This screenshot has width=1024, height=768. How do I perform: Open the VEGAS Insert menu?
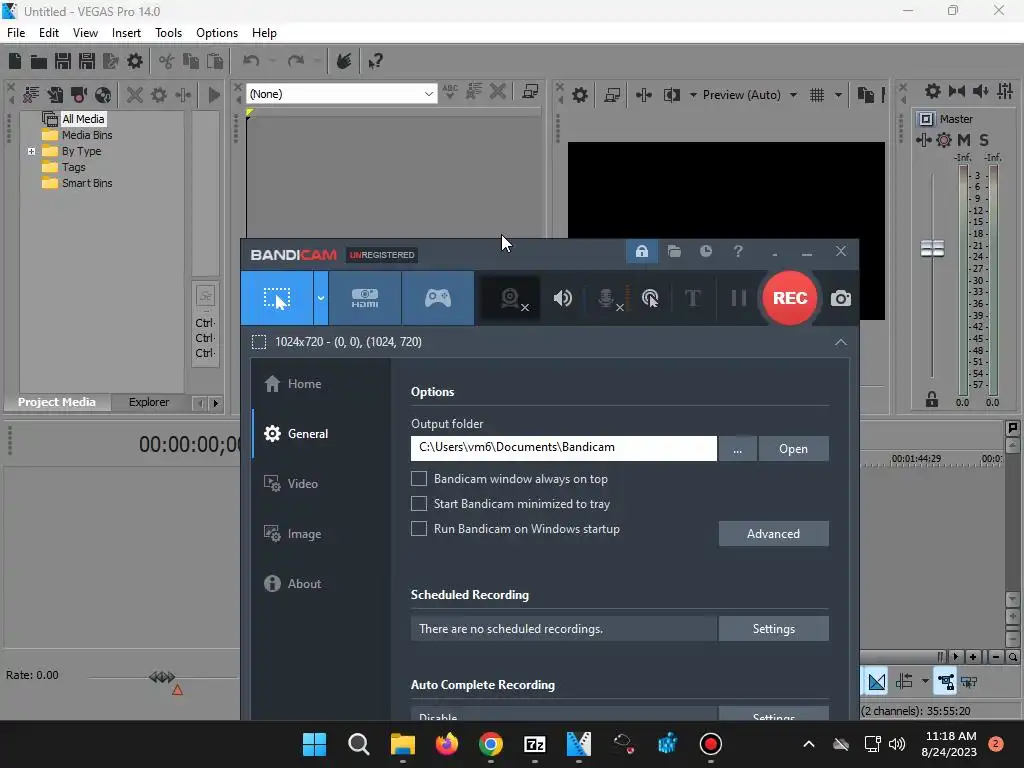click(126, 33)
